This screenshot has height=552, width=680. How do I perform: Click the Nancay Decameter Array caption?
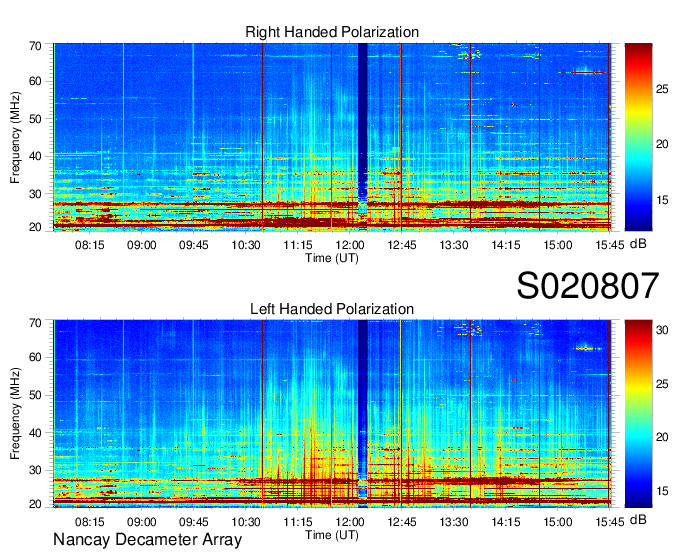click(x=147, y=540)
